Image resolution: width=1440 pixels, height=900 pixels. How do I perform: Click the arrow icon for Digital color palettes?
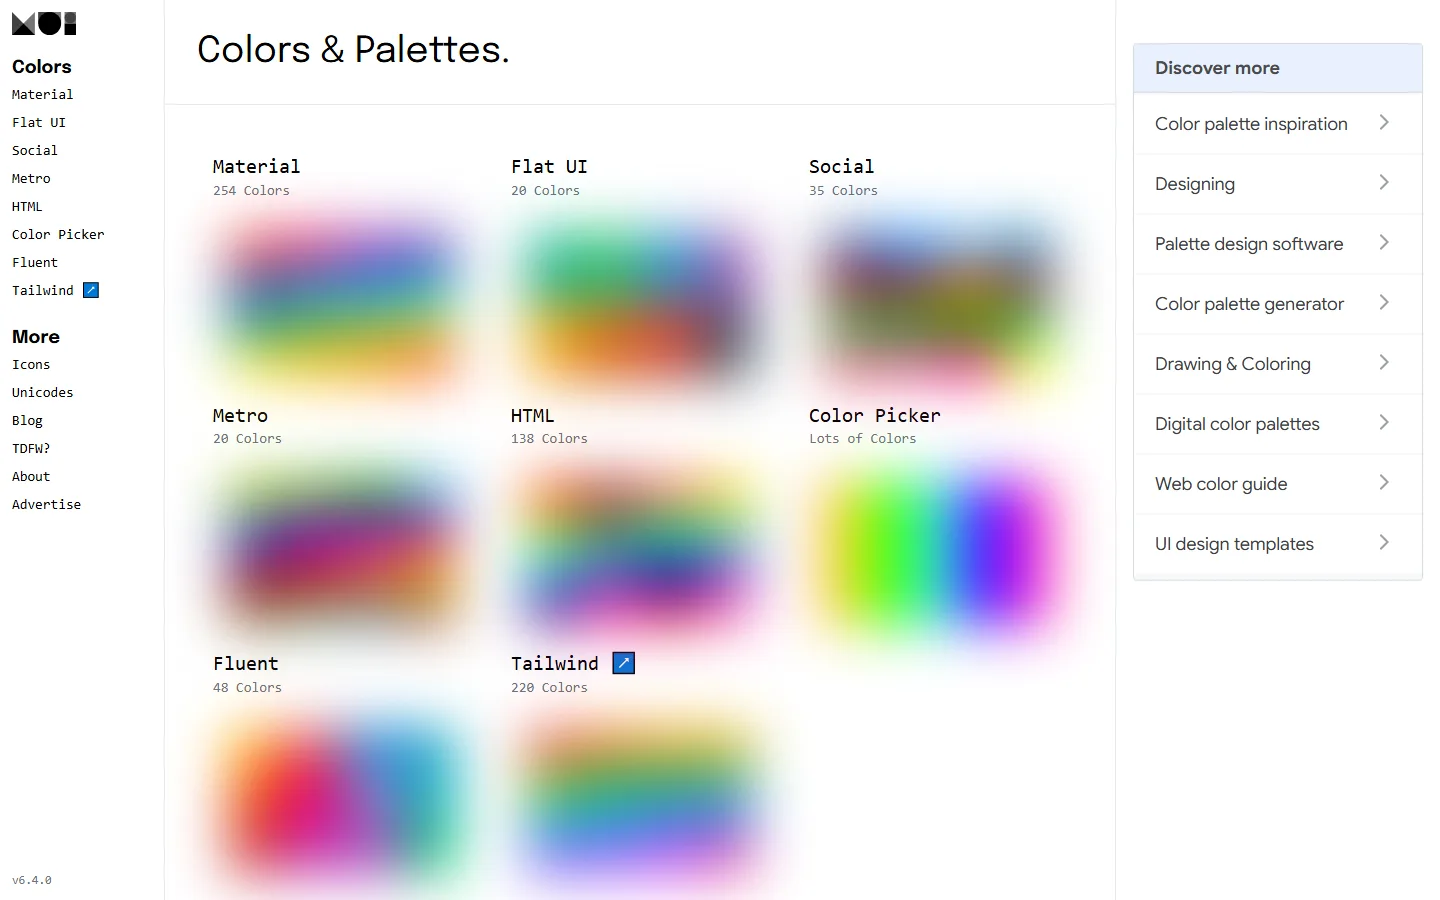point(1384,422)
